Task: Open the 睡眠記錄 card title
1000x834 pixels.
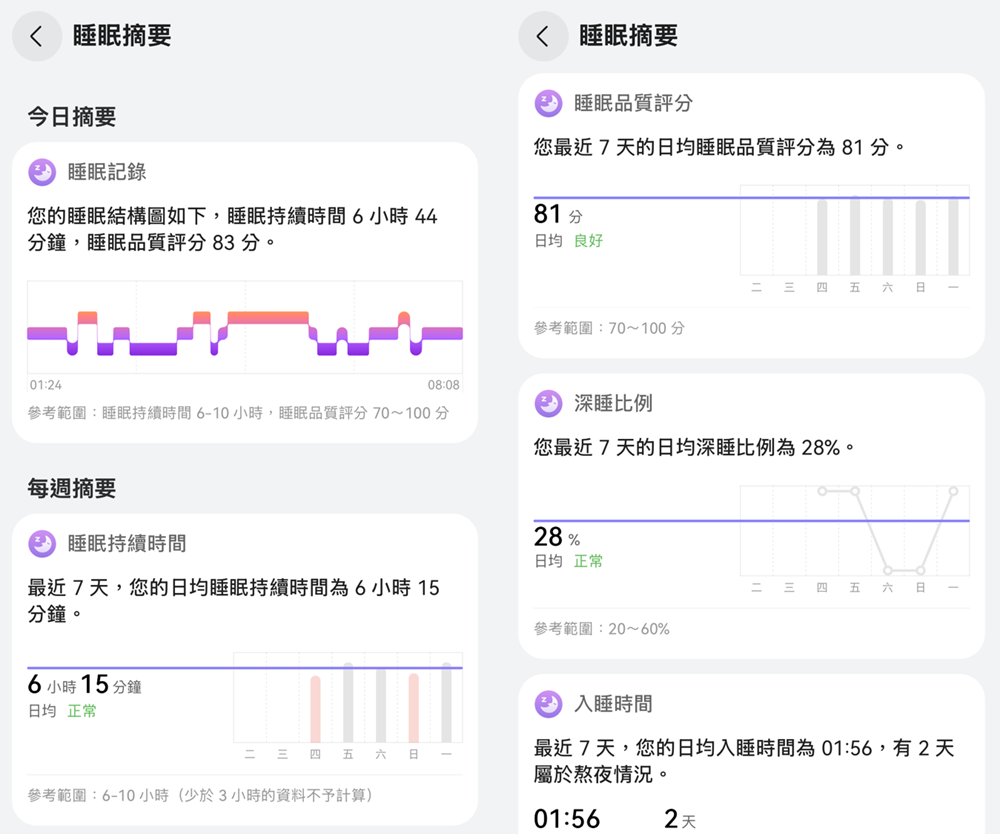Action: coord(107,172)
